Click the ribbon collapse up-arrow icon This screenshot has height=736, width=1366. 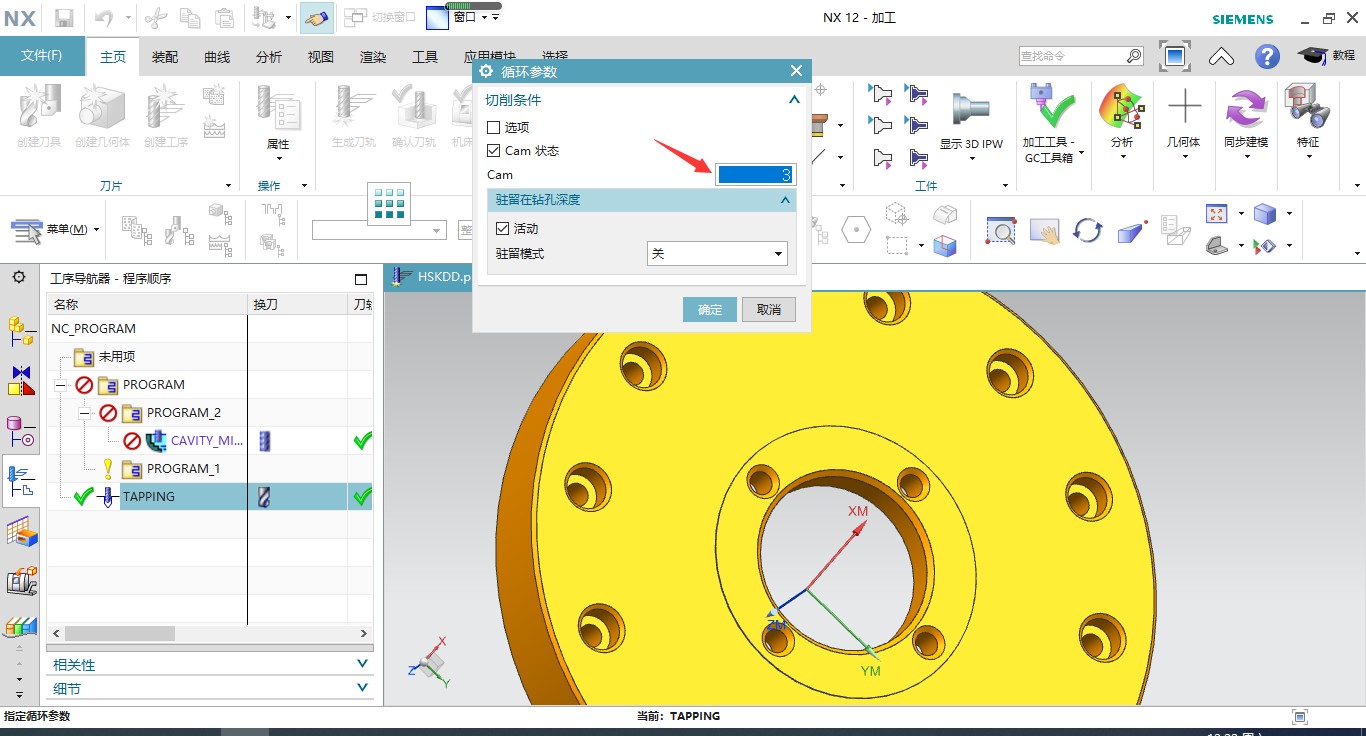[1221, 56]
